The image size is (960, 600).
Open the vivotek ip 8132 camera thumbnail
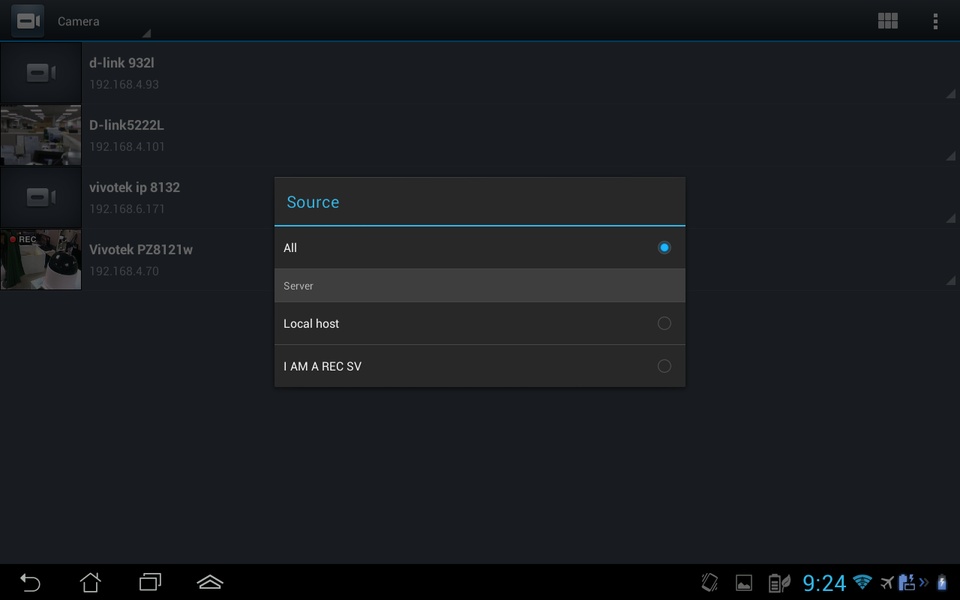41,197
